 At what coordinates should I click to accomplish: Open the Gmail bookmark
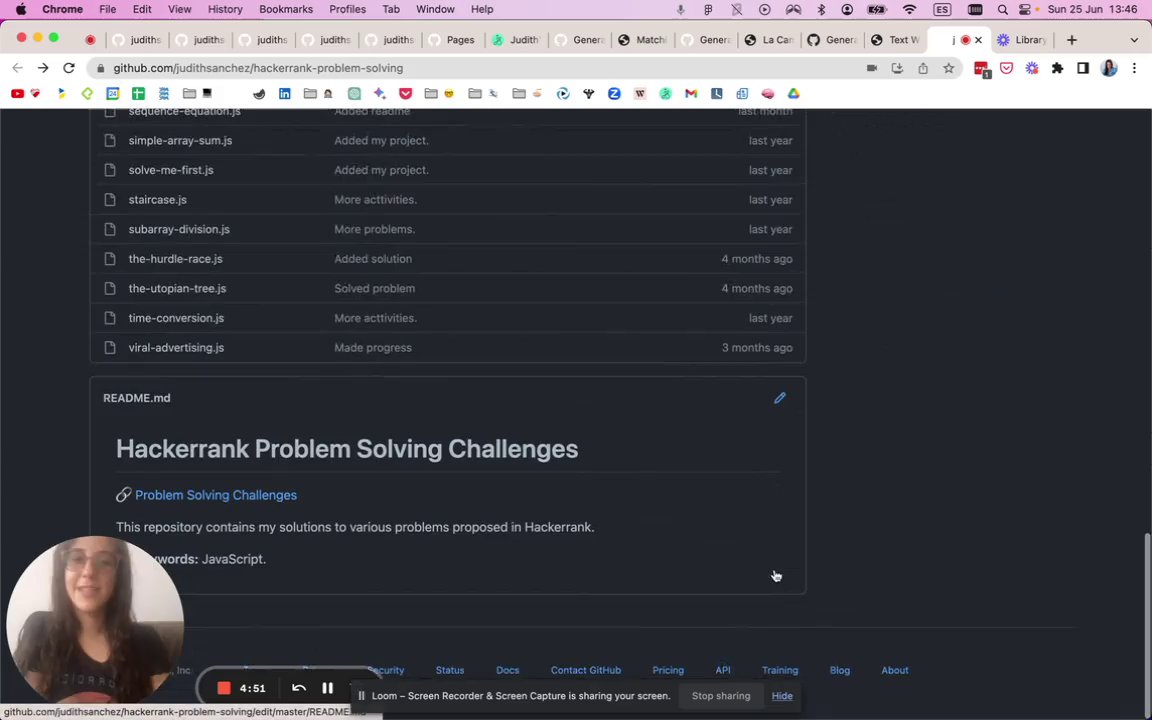click(x=691, y=93)
